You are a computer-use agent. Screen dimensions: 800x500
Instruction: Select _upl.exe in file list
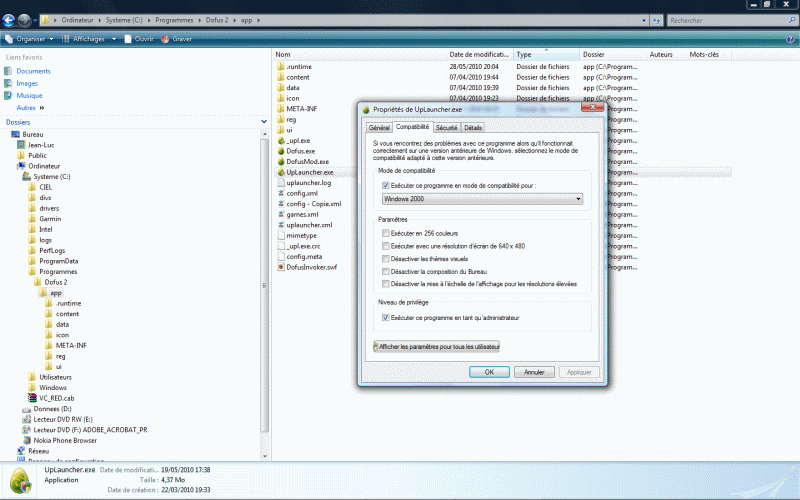pos(298,140)
